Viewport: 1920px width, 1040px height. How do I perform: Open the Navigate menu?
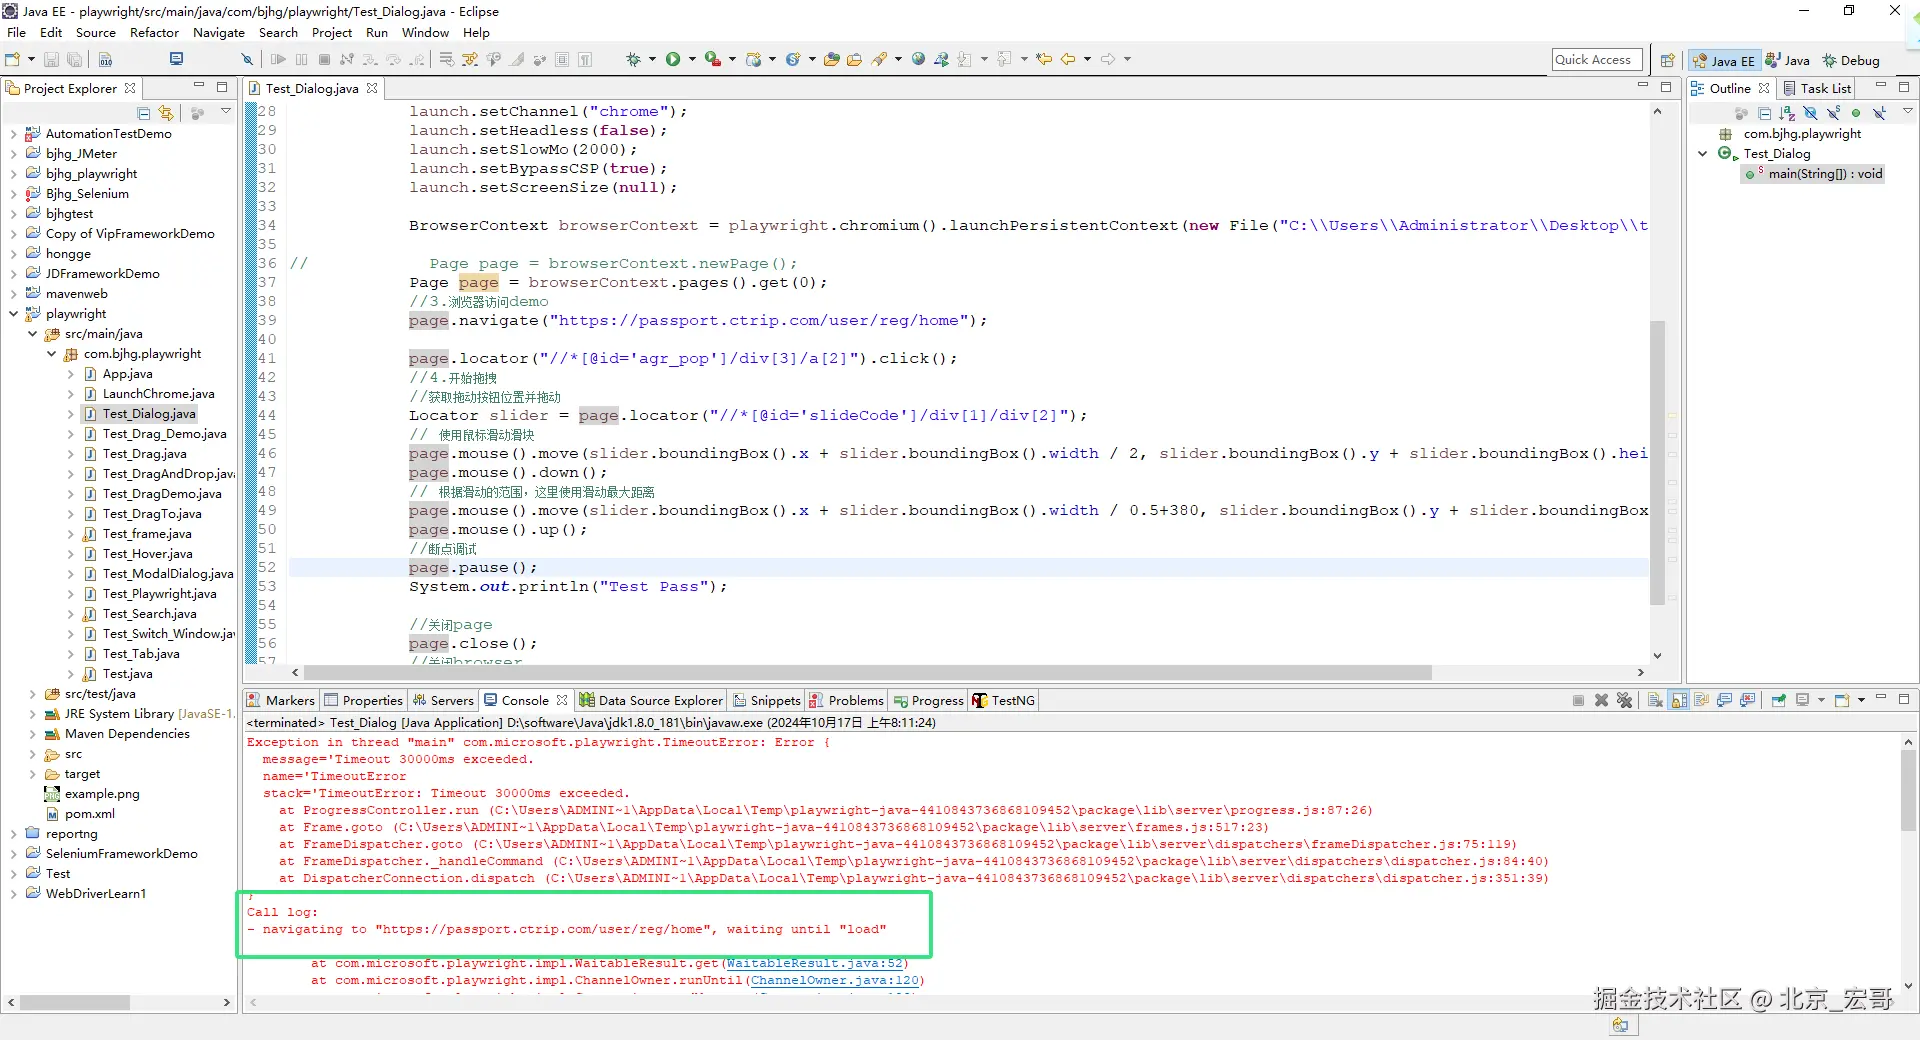pos(219,33)
